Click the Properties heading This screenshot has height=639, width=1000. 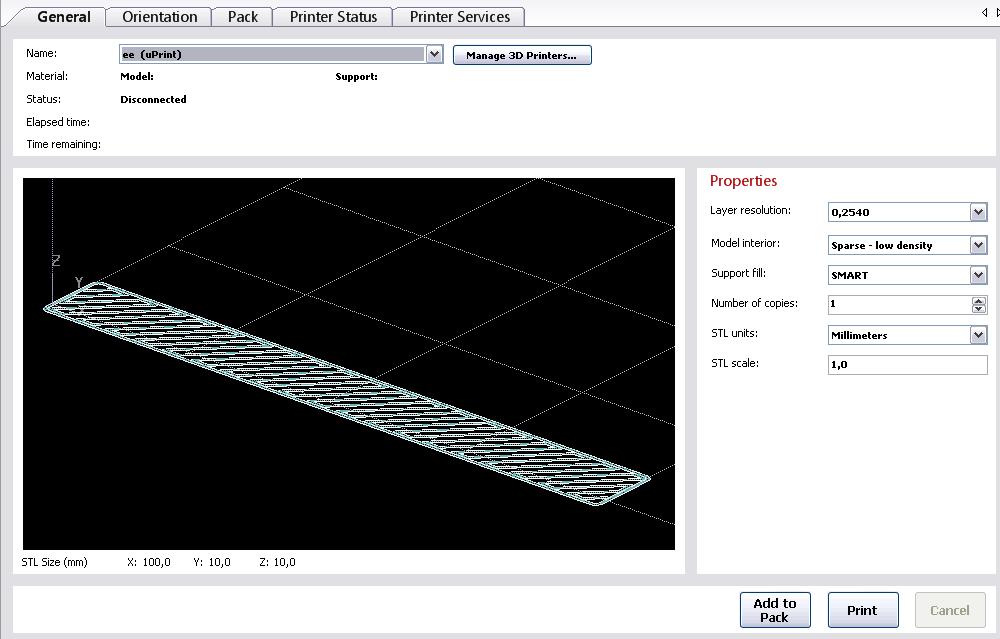tap(743, 181)
